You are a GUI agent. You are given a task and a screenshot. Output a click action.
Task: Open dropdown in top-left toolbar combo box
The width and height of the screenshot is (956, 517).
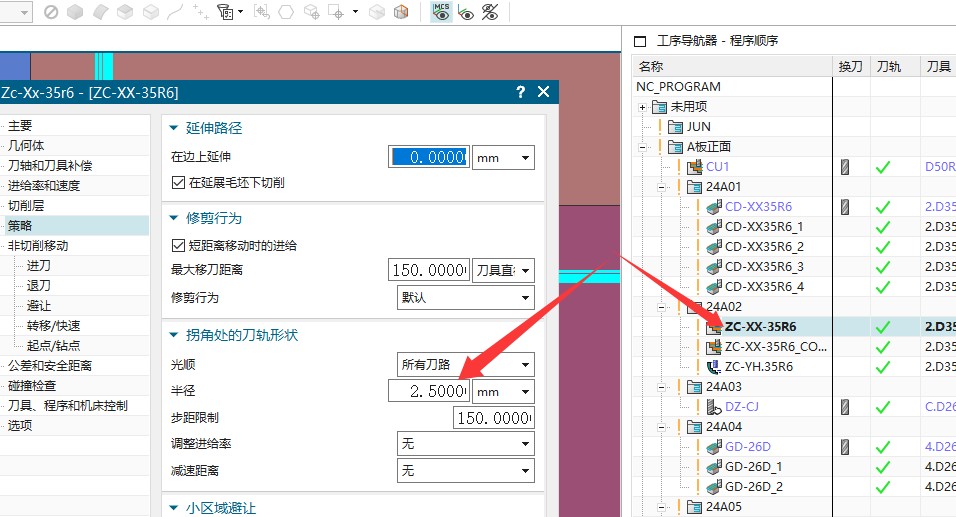(x=24, y=12)
